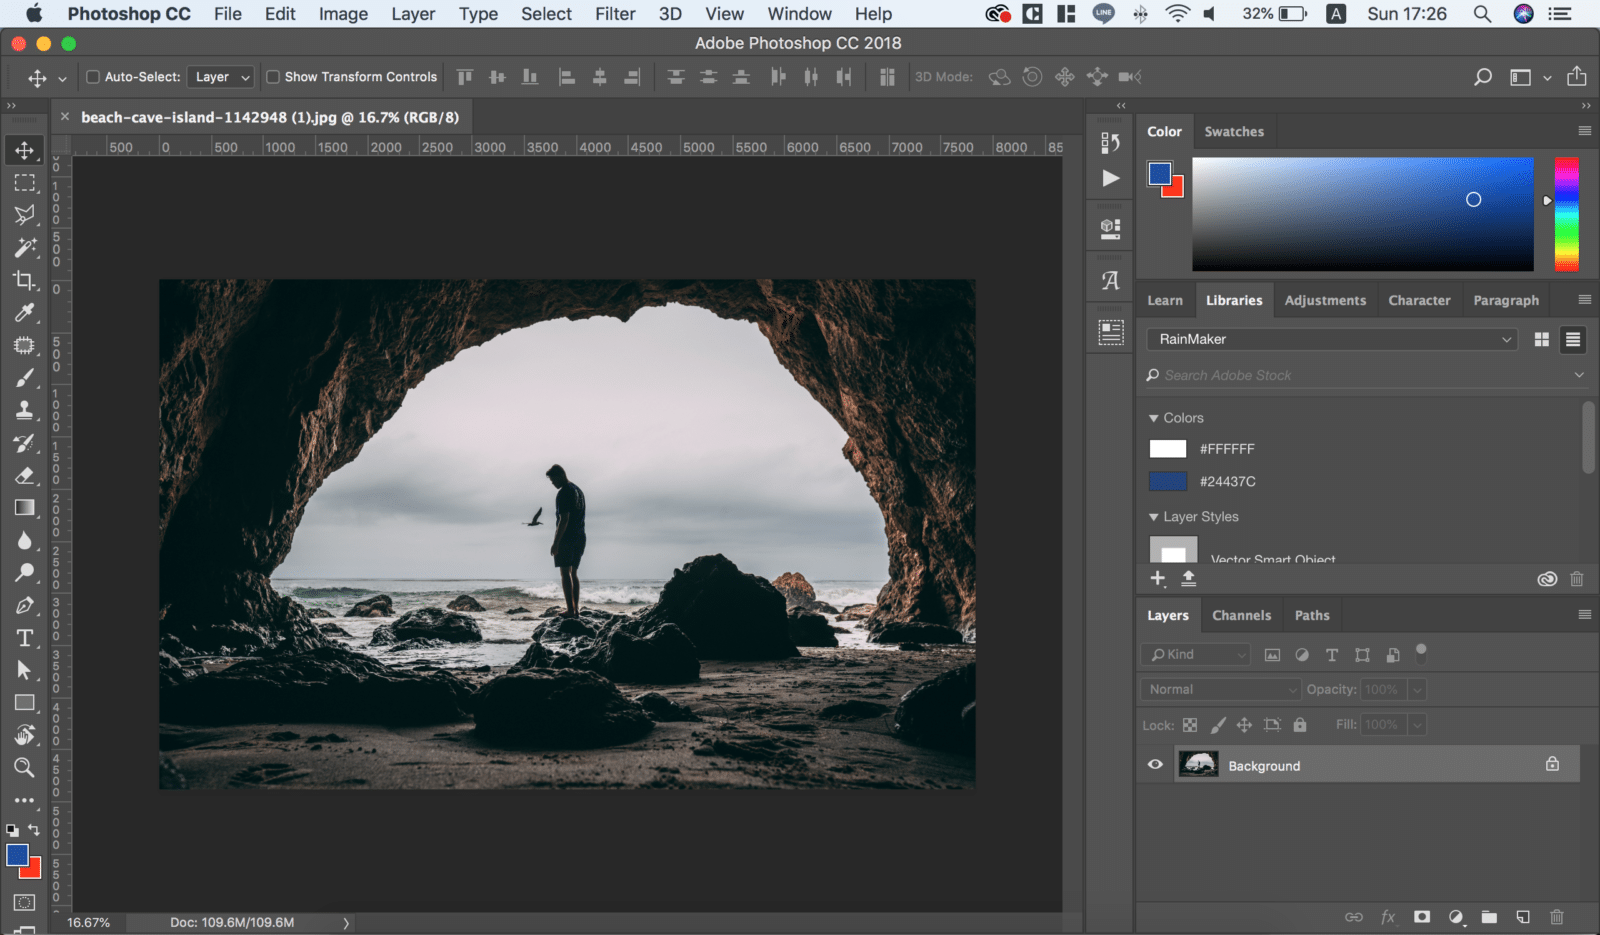
Task: Open the Filter menu
Action: point(615,14)
